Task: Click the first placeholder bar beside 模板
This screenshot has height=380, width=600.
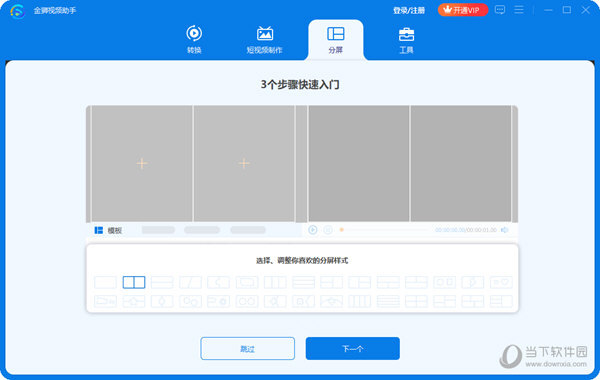Action: coord(158,230)
